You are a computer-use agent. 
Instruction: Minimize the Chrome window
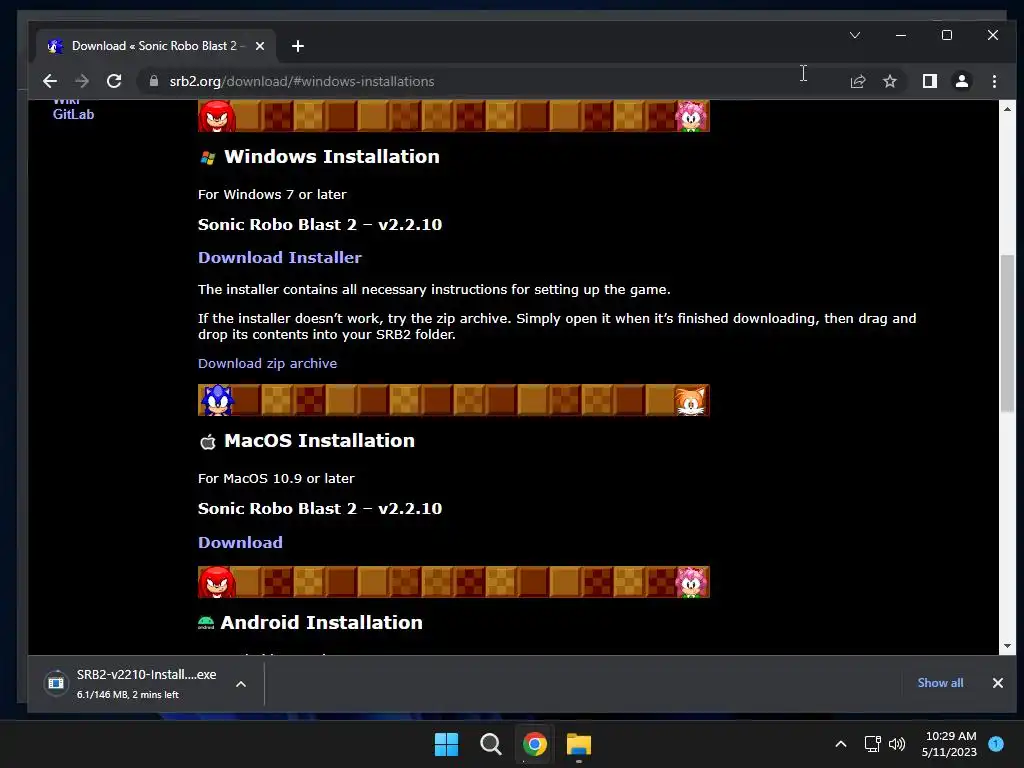(901, 35)
